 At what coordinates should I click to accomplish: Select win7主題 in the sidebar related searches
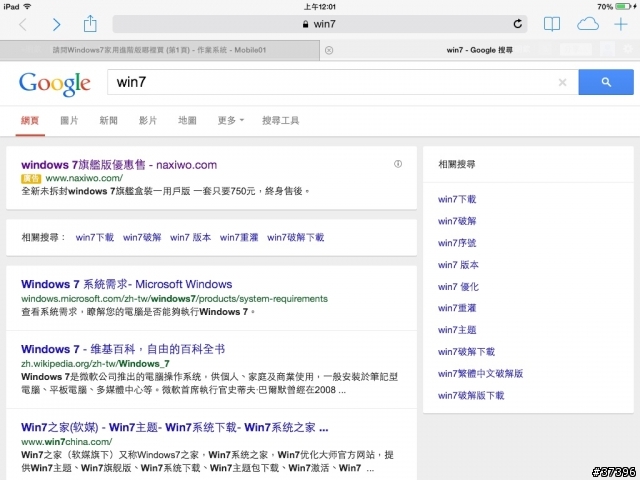(x=457, y=330)
